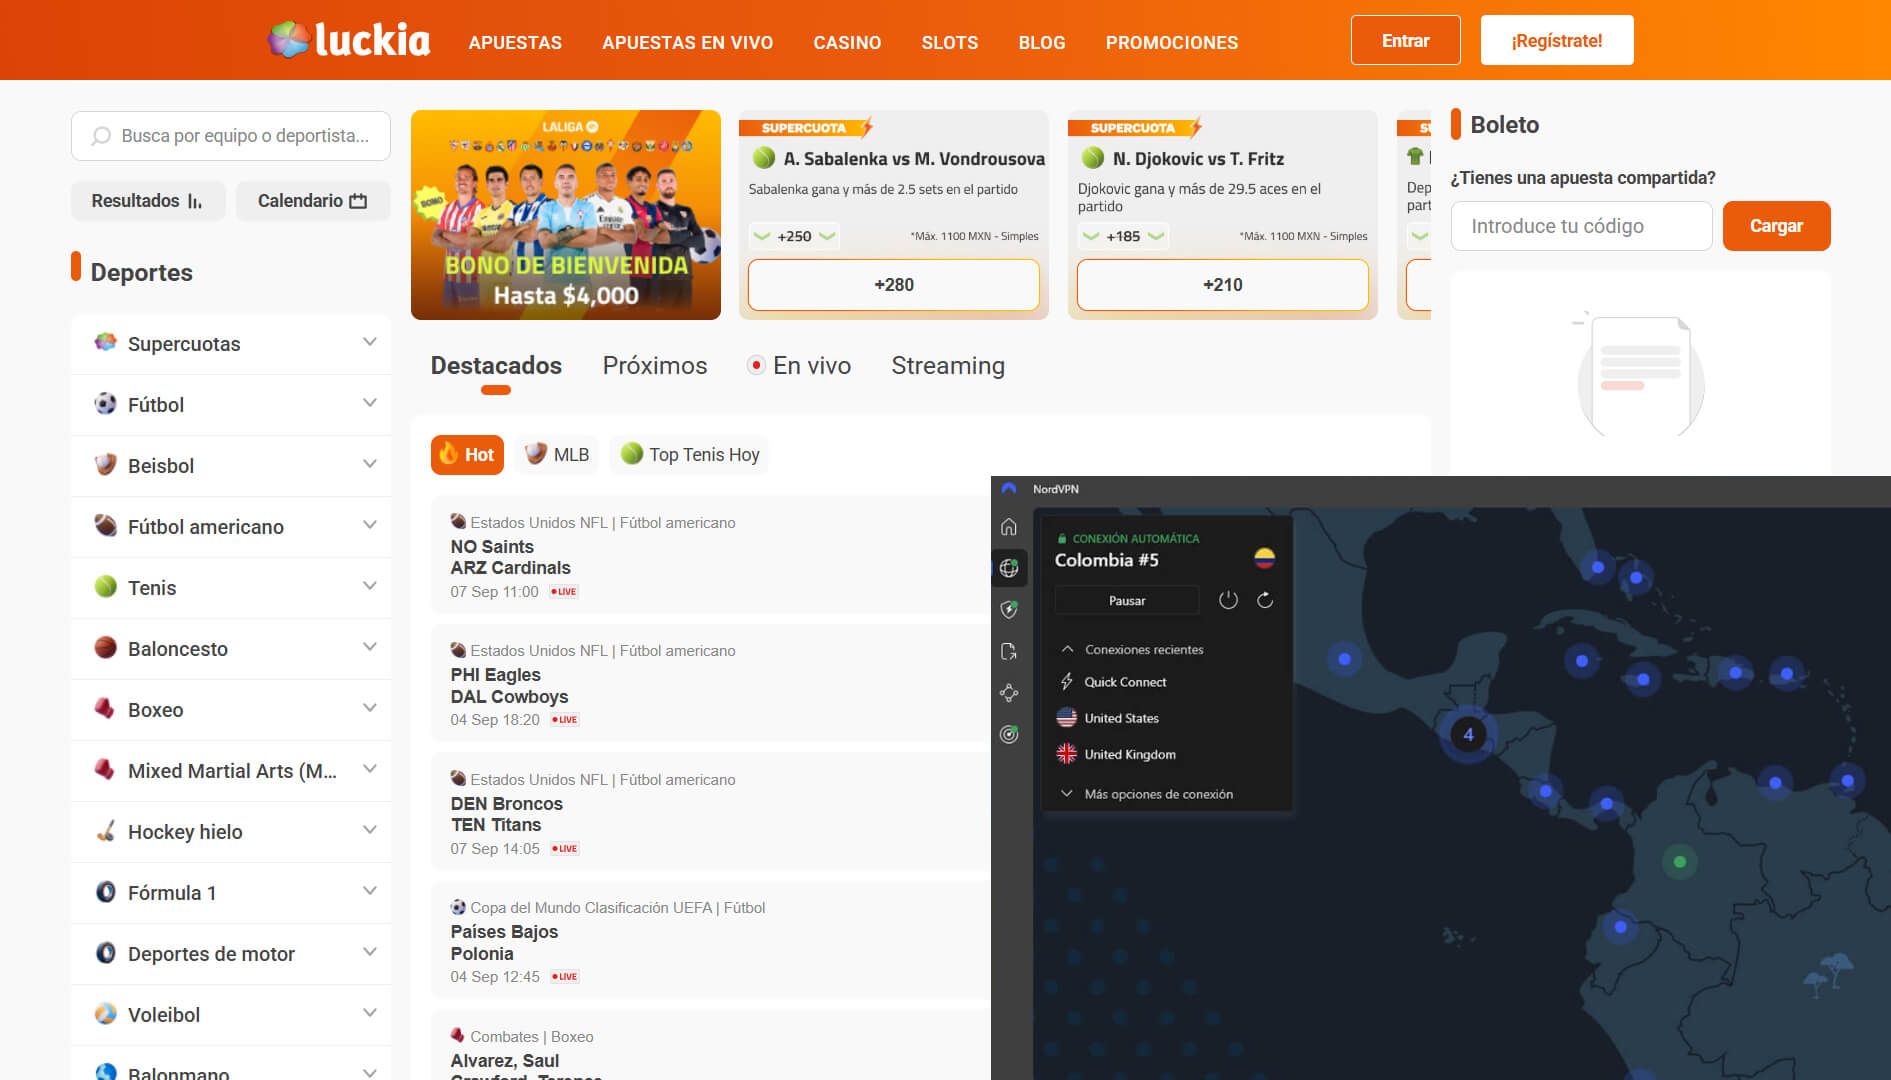1891x1080 pixels.
Task: Expand the Fútbol sports category
Action: pyautogui.click(x=230, y=405)
